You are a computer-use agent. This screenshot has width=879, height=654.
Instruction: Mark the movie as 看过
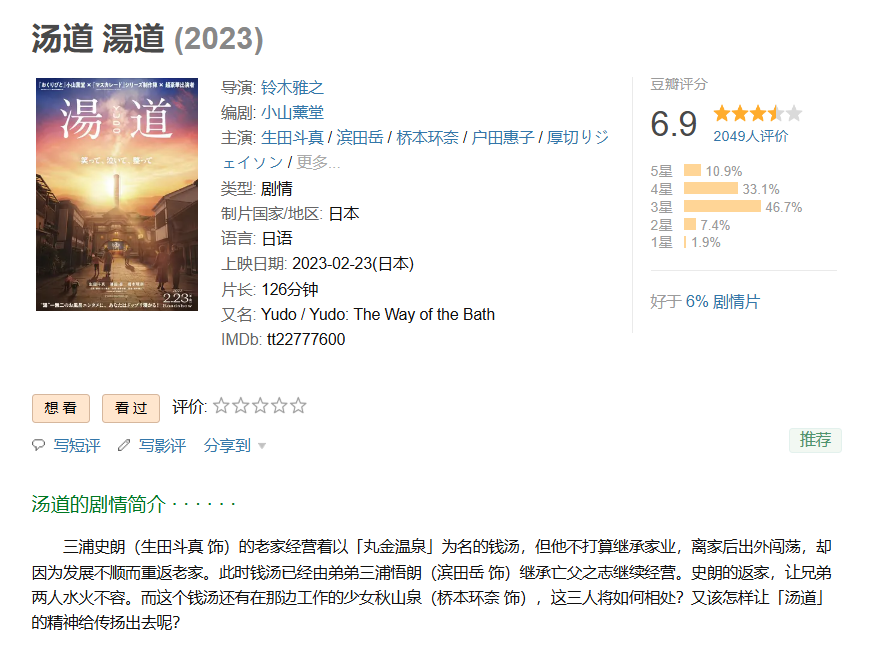pos(131,408)
